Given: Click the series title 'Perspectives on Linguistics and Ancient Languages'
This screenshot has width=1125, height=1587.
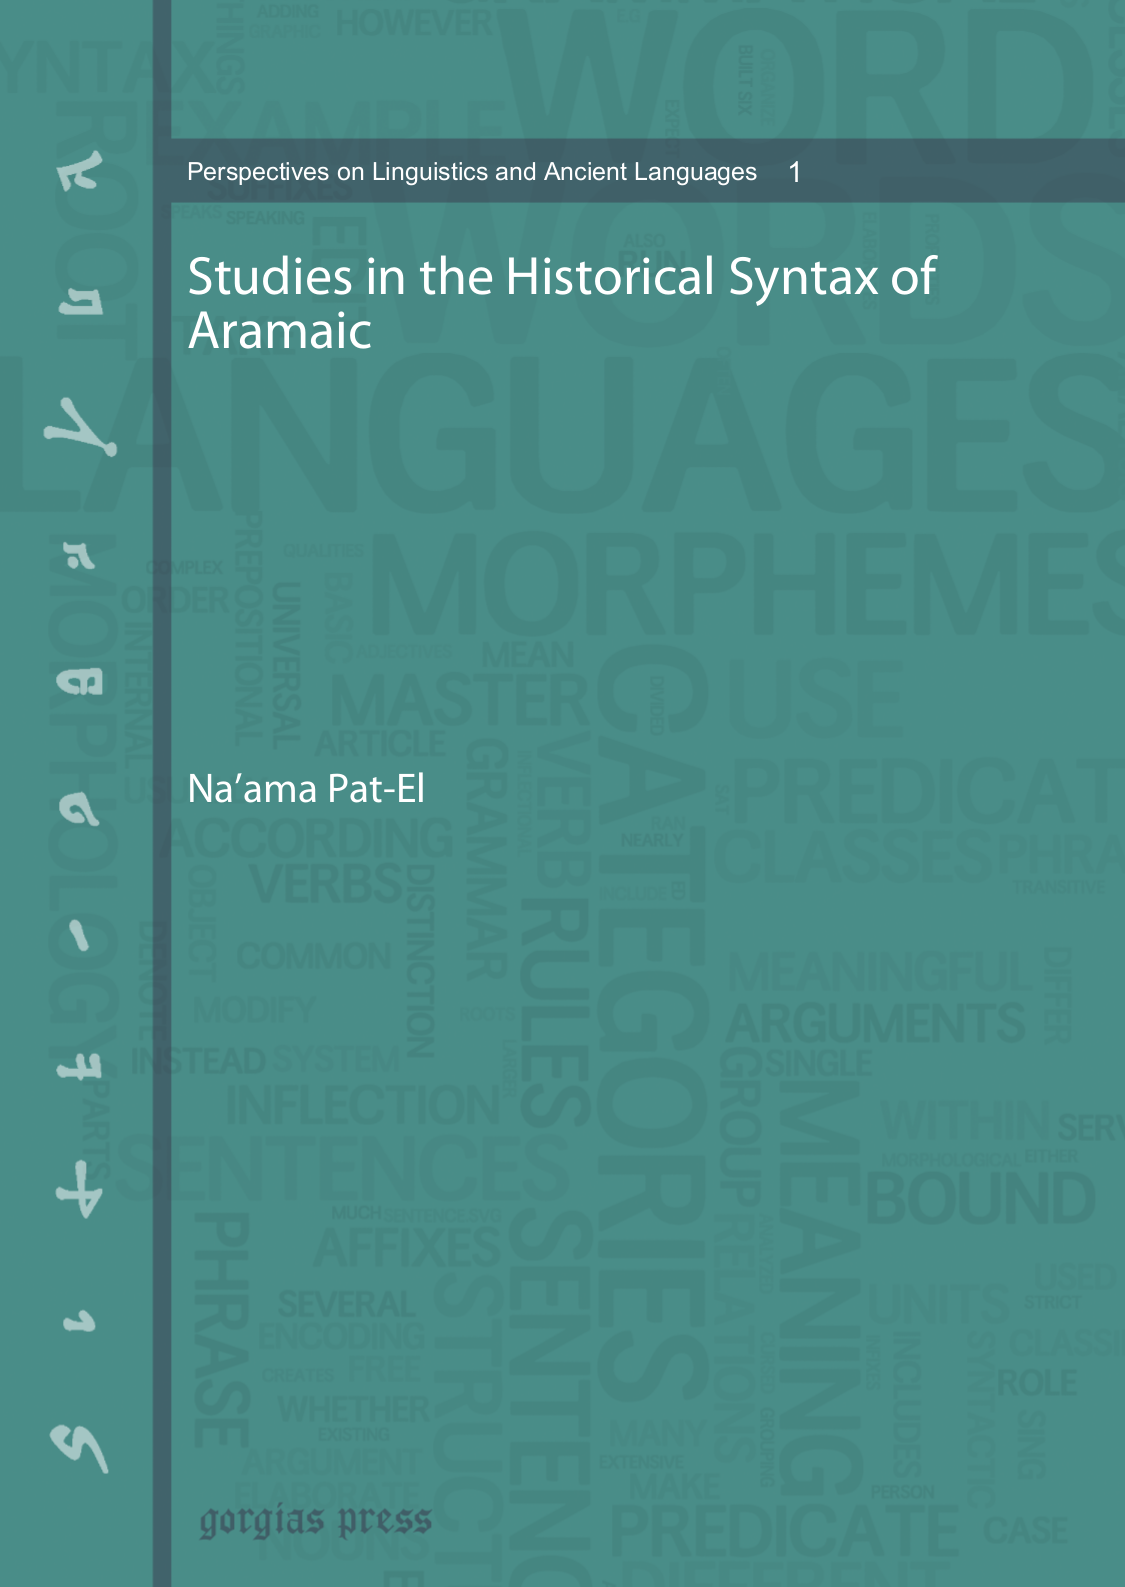Looking at the screenshot, I should [x=472, y=172].
